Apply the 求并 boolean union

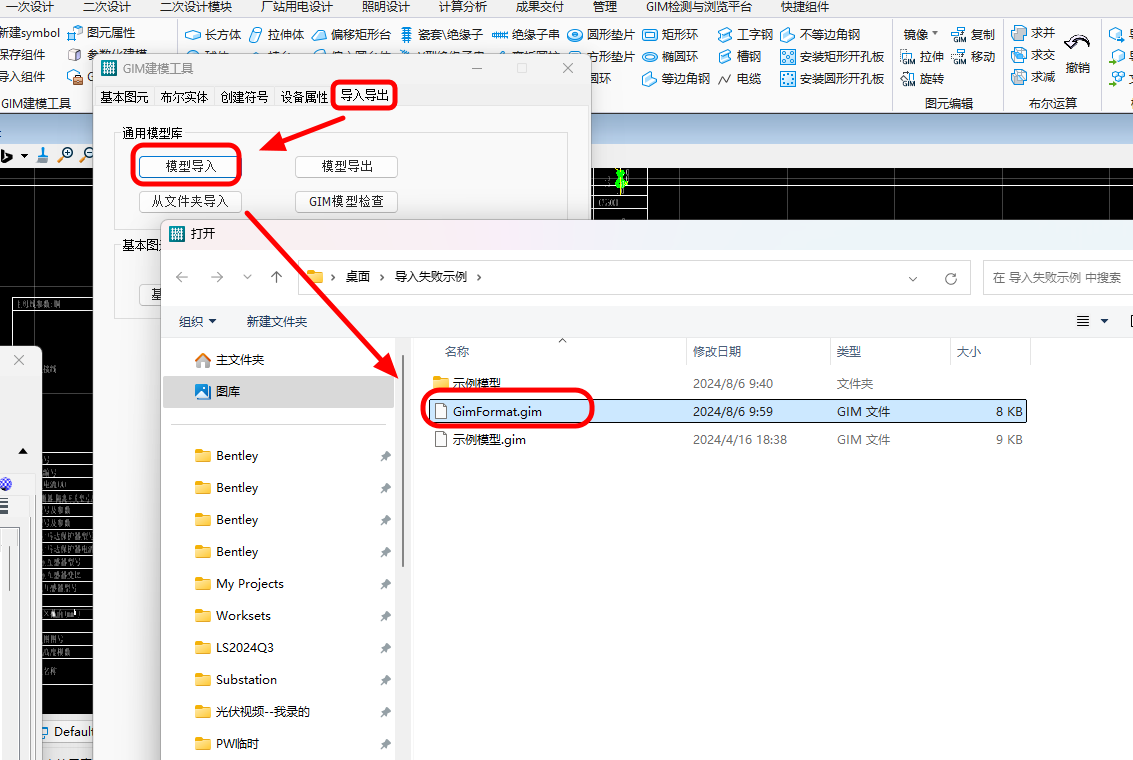[x=1033, y=33]
